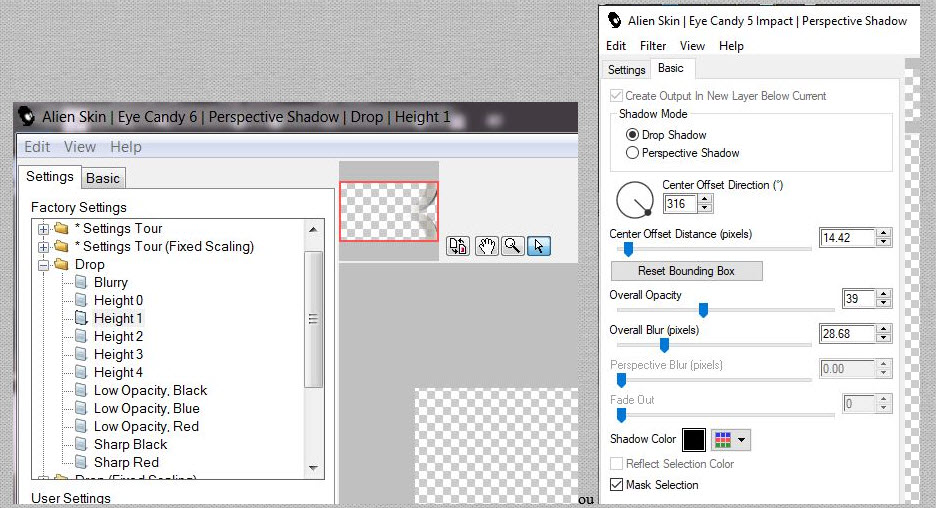Select the Height 3 preset

coord(118,355)
